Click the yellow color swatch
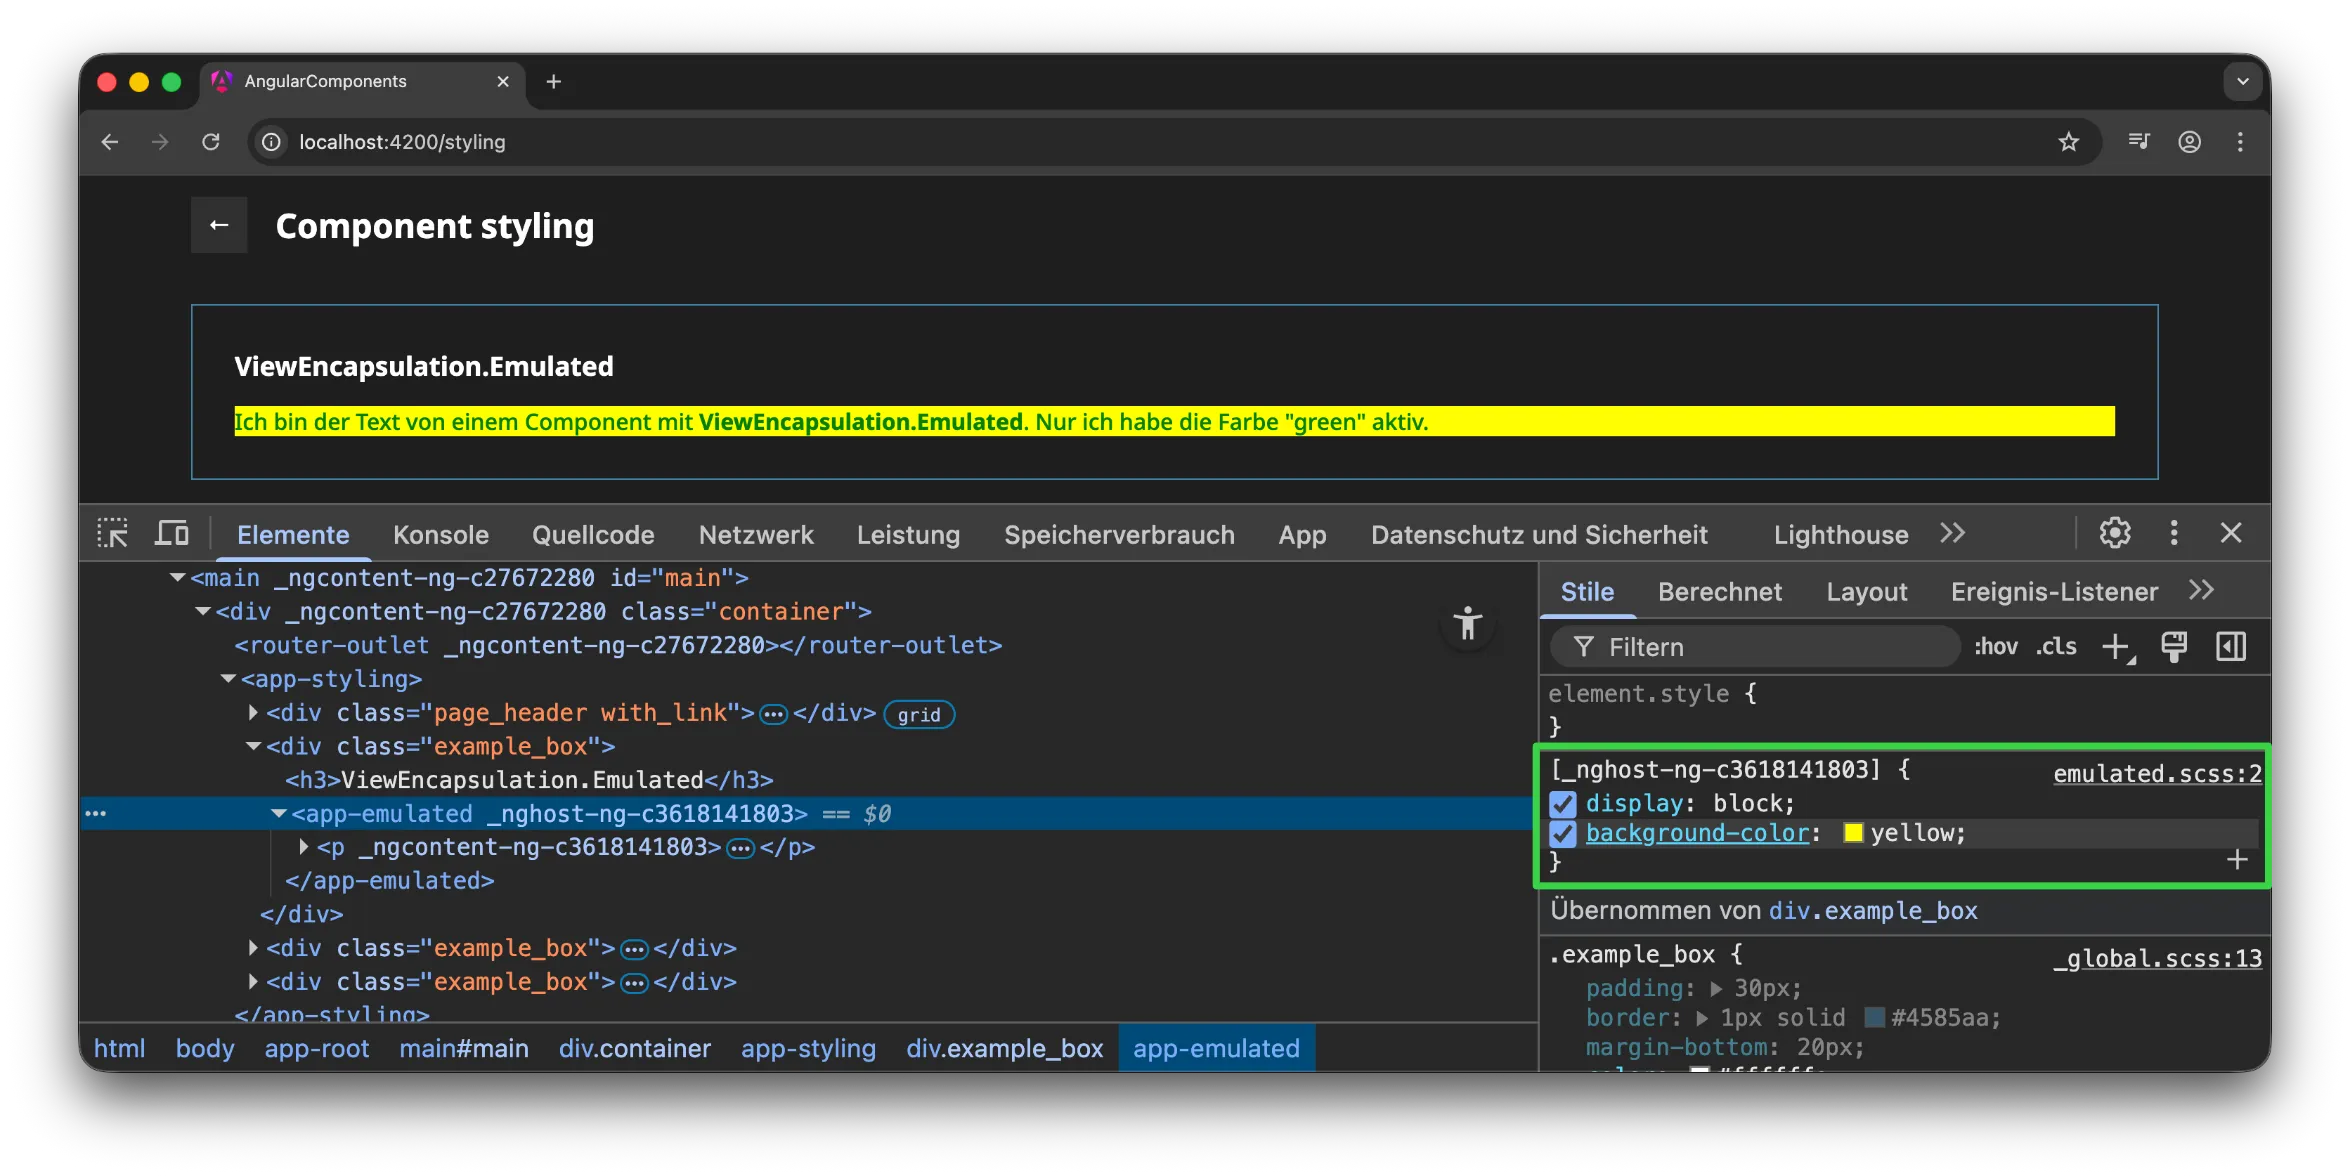This screenshot has height=1176, width=2350. 1853,833
